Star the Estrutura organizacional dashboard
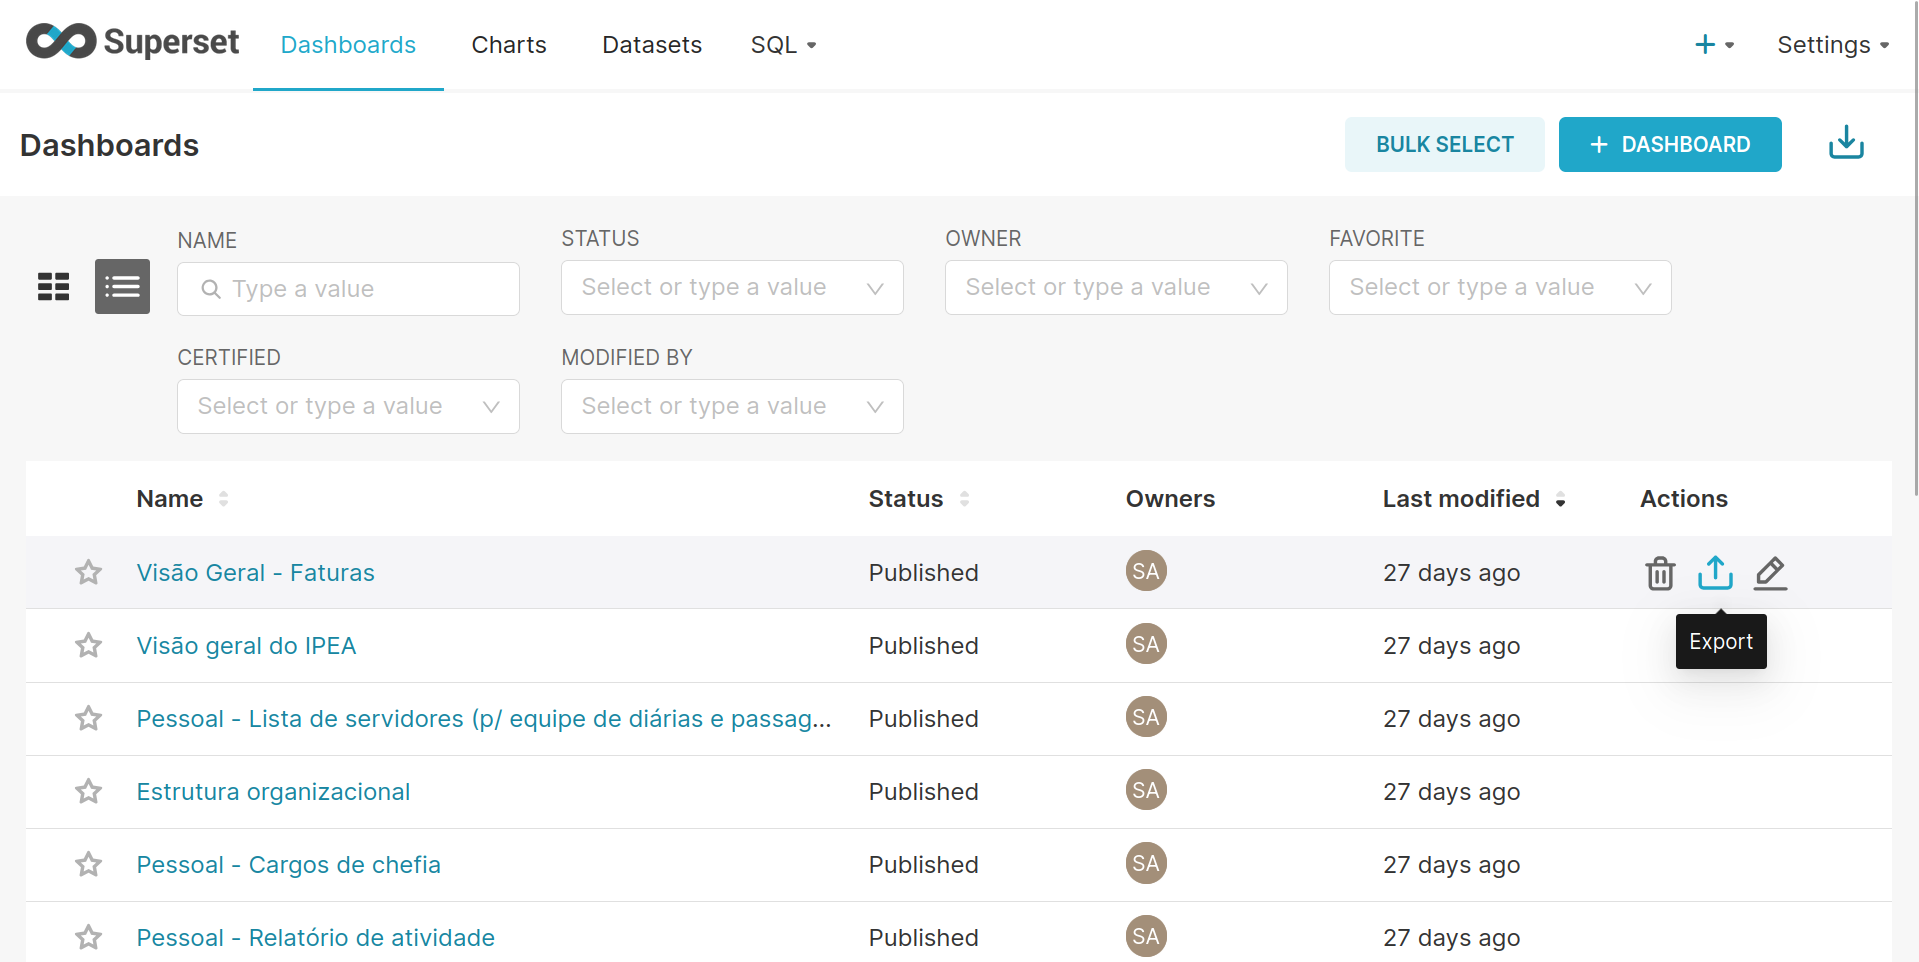This screenshot has width=1919, height=962. tap(89, 792)
